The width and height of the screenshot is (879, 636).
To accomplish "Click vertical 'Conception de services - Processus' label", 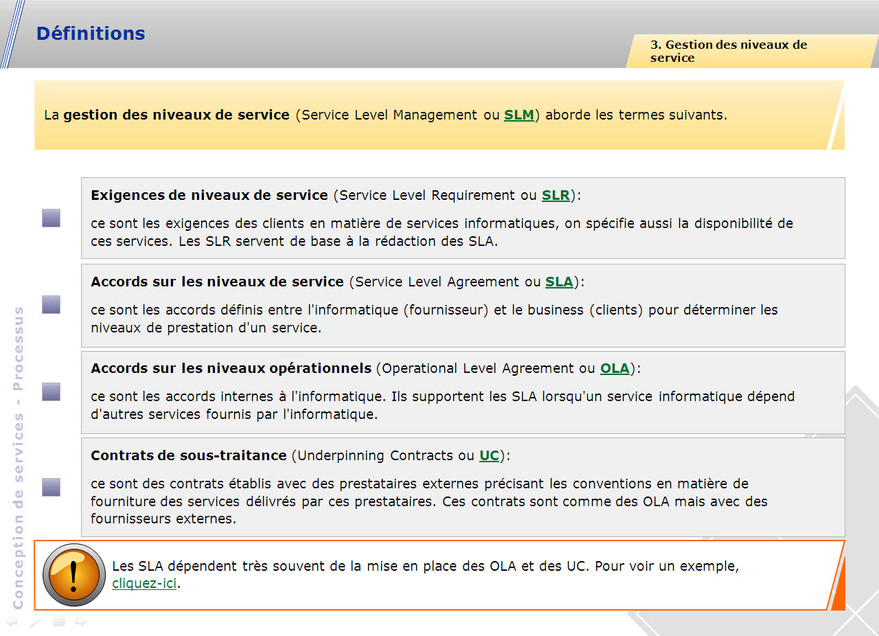I will point(17,457).
